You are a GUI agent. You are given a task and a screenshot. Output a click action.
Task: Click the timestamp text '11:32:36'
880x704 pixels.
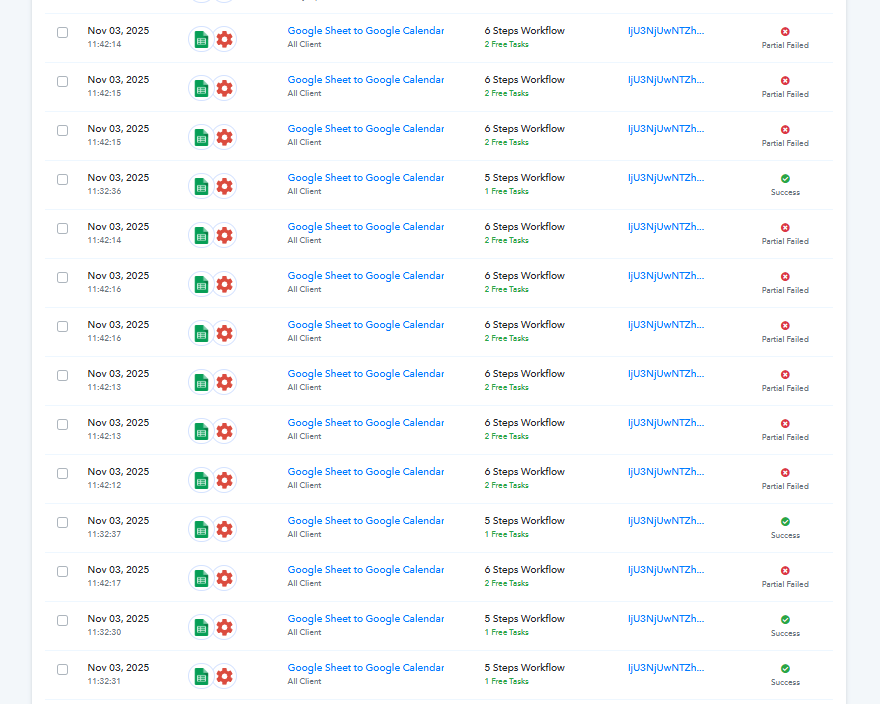104,191
